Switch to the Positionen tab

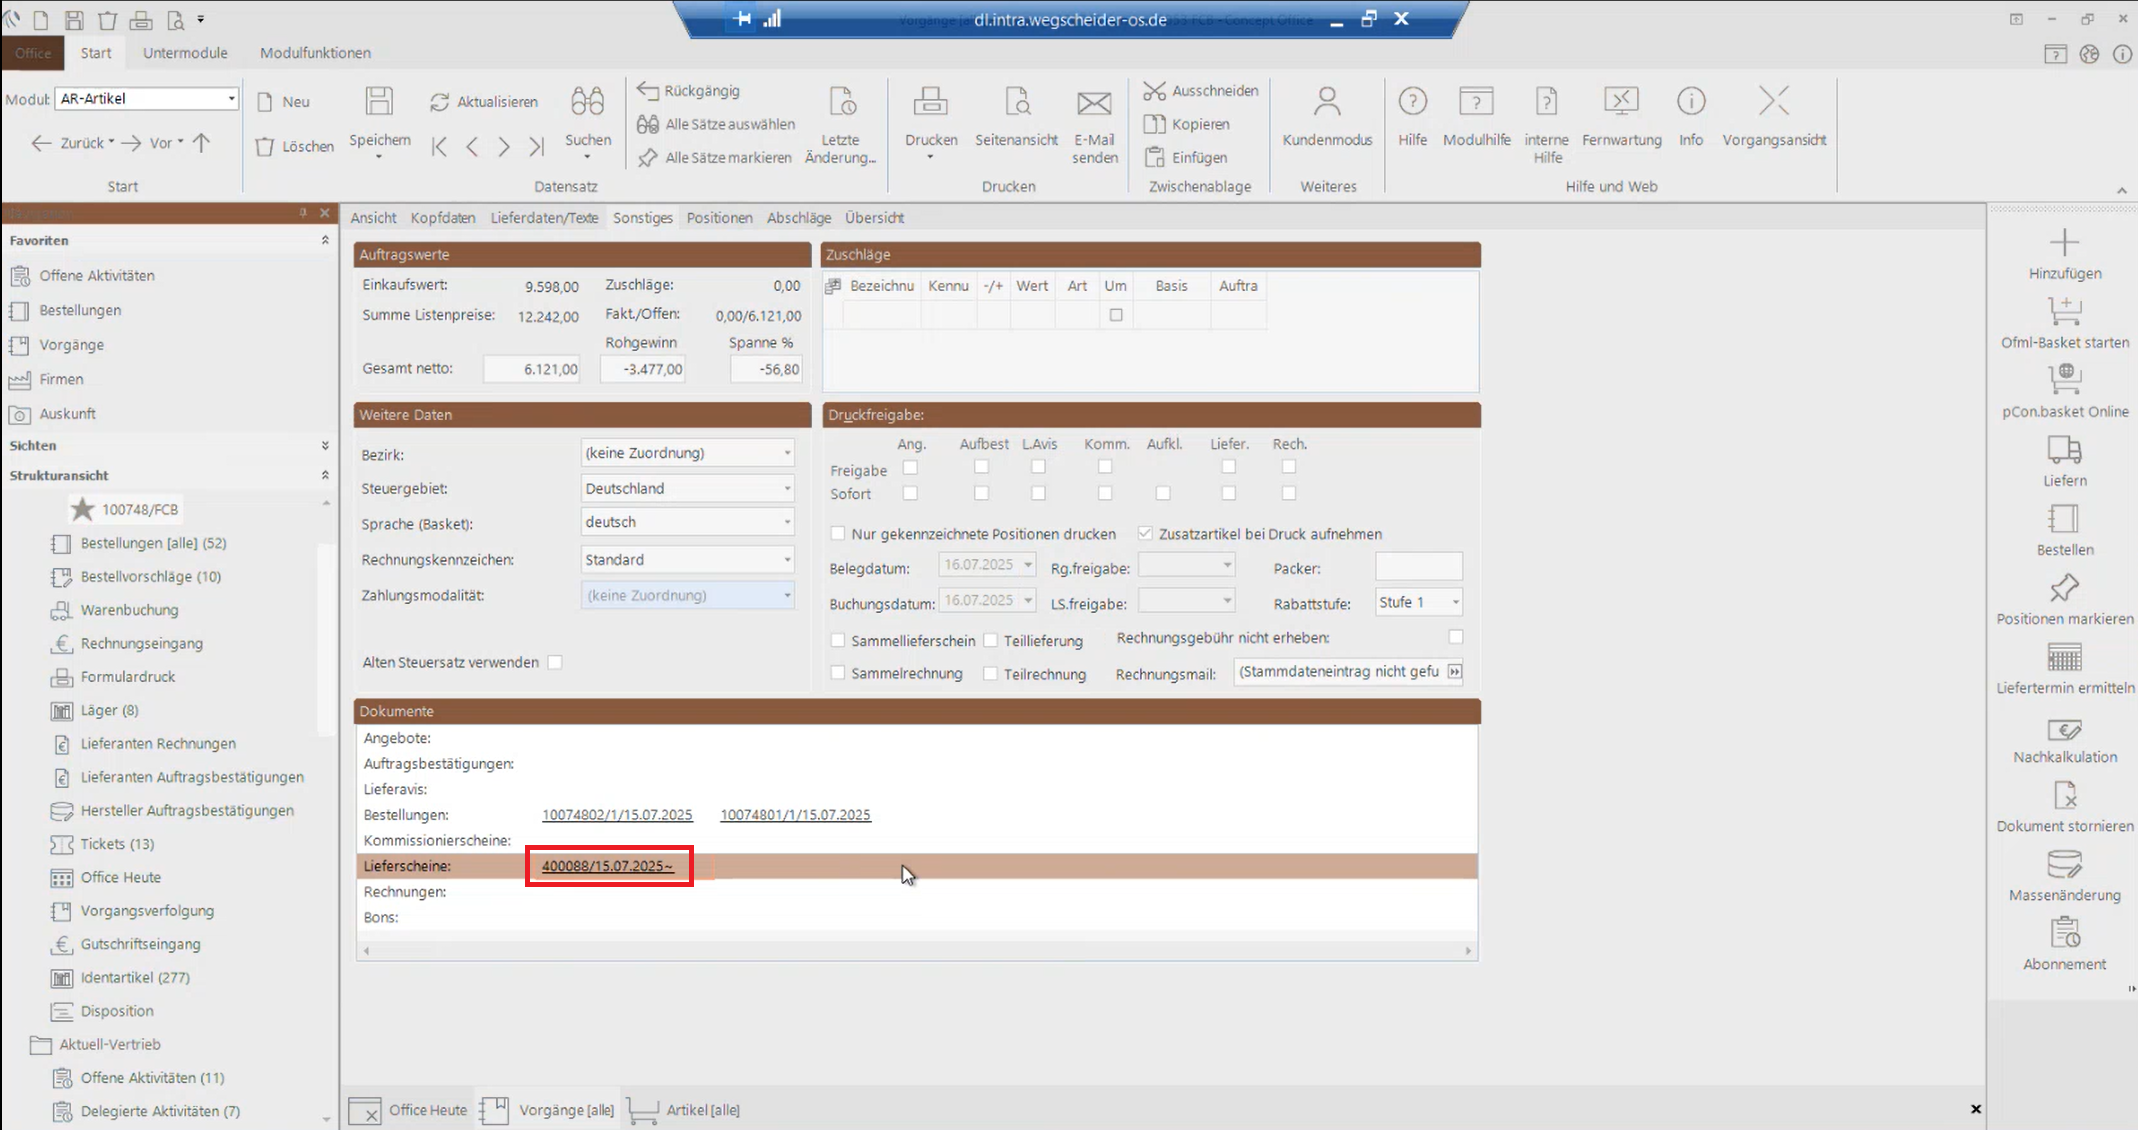pyautogui.click(x=719, y=217)
